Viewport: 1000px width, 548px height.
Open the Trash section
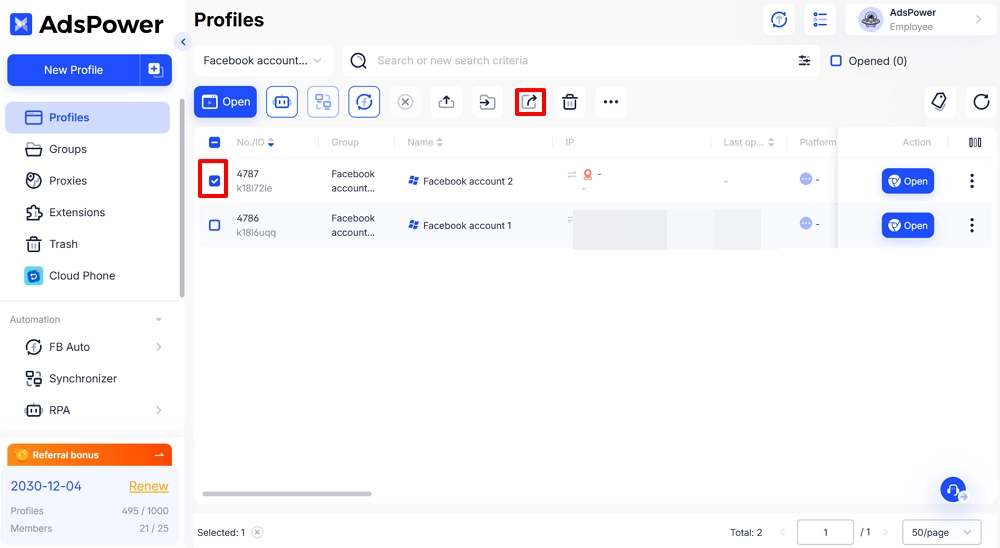click(x=87, y=244)
